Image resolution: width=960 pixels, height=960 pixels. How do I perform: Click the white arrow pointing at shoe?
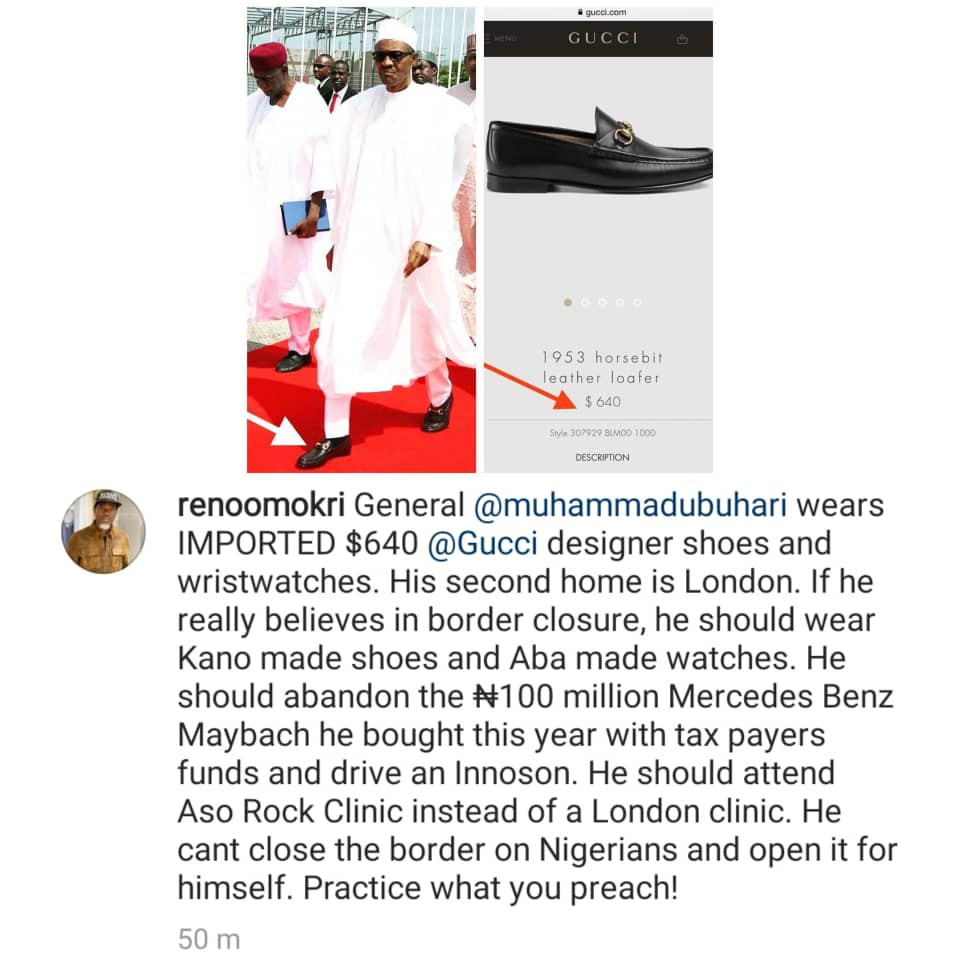277,429
